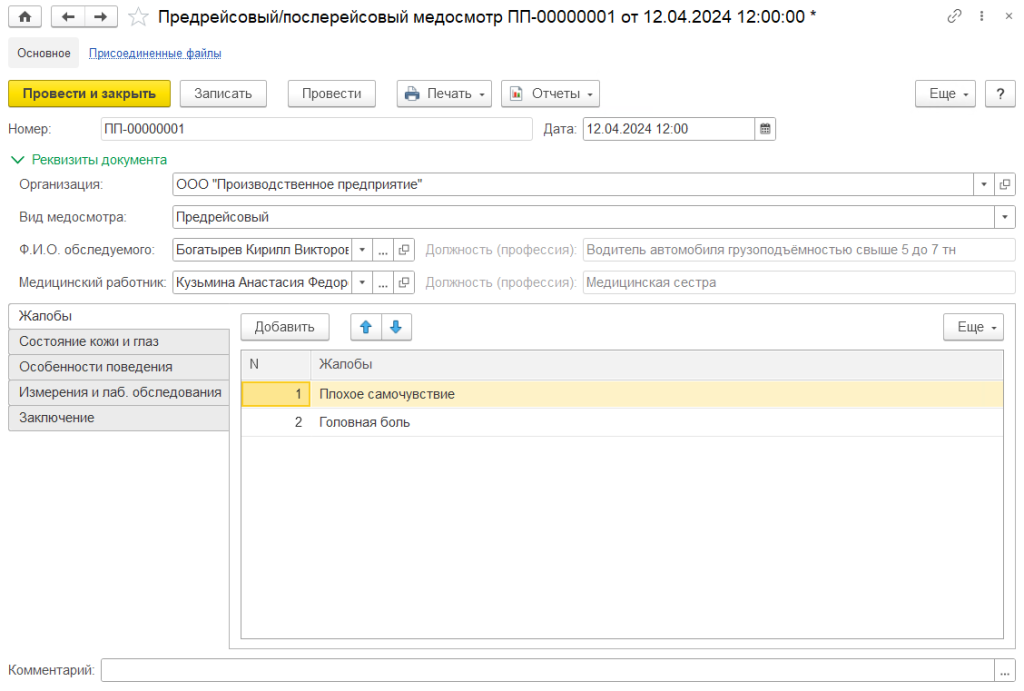Screen dimensions: 1024x691
Task: Open the Организация record with open icon
Action: tap(1005, 185)
